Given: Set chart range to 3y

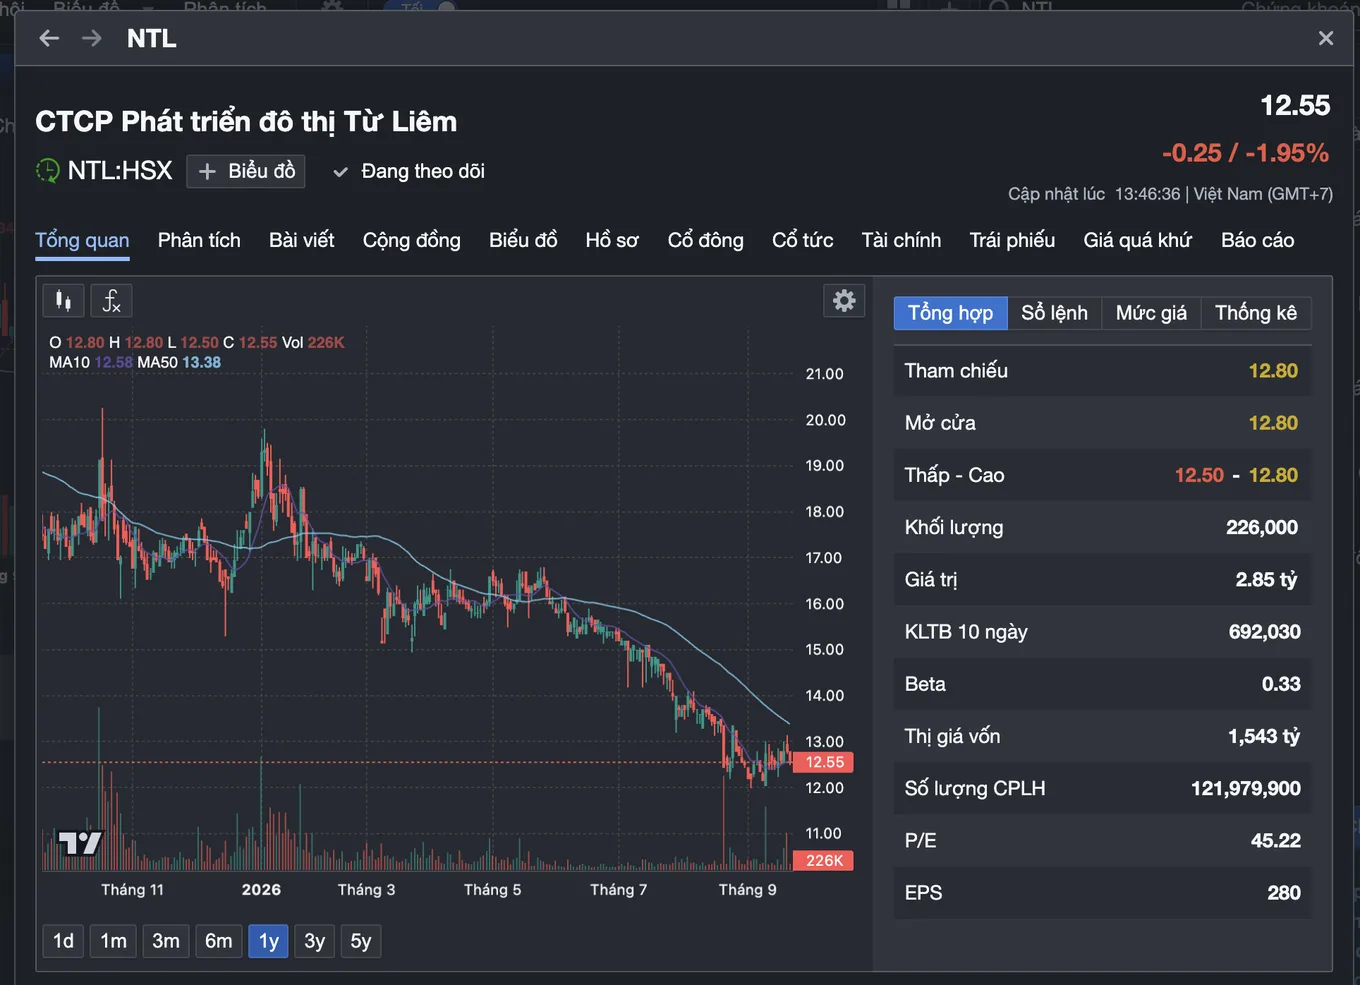Looking at the screenshot, I should click(315, 941).
